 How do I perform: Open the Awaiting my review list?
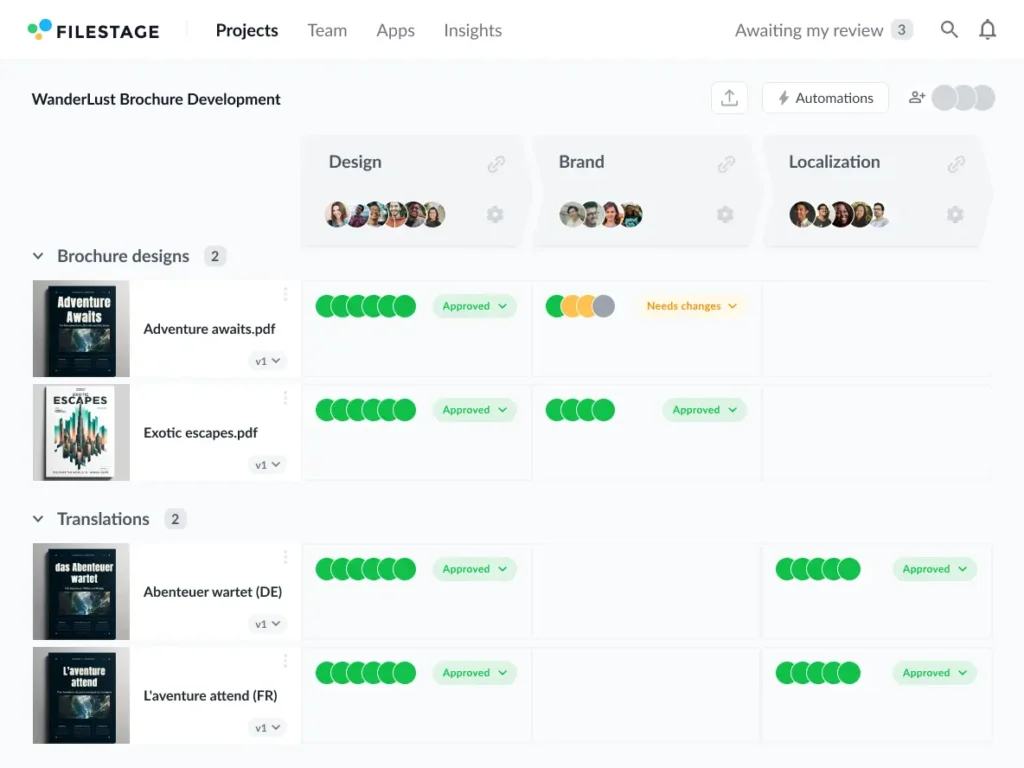(x=822, y=30)
